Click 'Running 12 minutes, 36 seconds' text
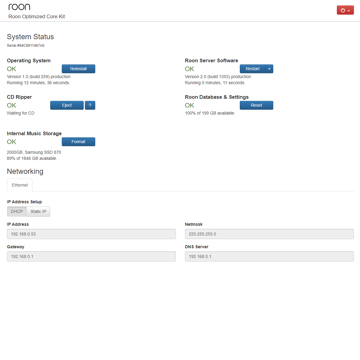 tap(38, 83)
